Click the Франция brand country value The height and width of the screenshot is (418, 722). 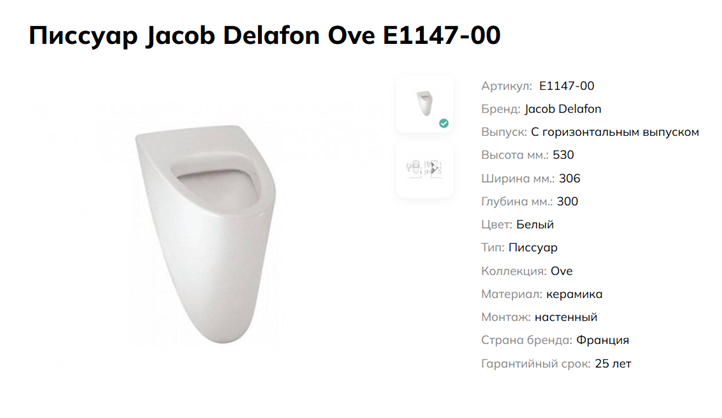(602, 340)
